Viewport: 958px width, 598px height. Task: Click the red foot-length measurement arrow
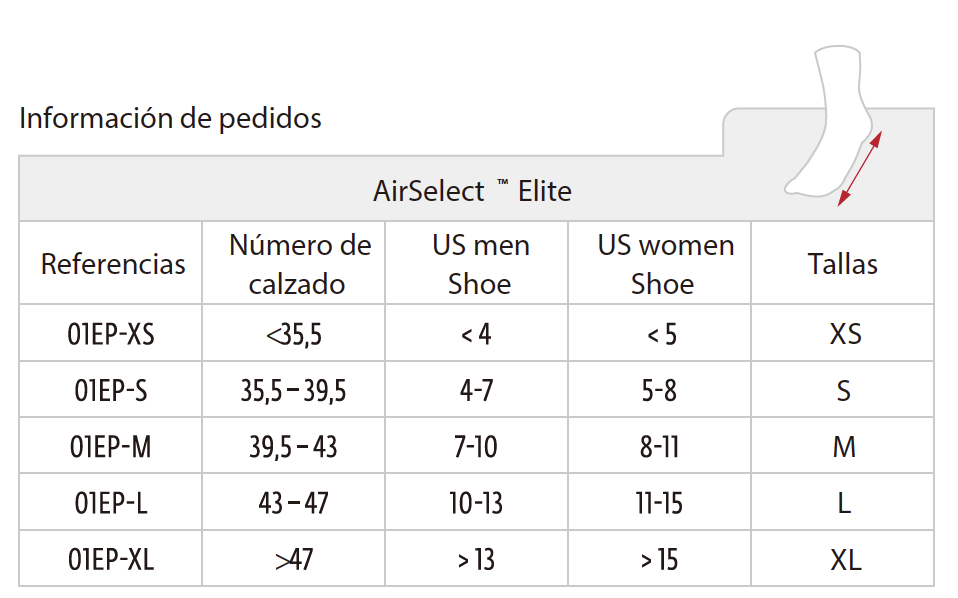860,168
